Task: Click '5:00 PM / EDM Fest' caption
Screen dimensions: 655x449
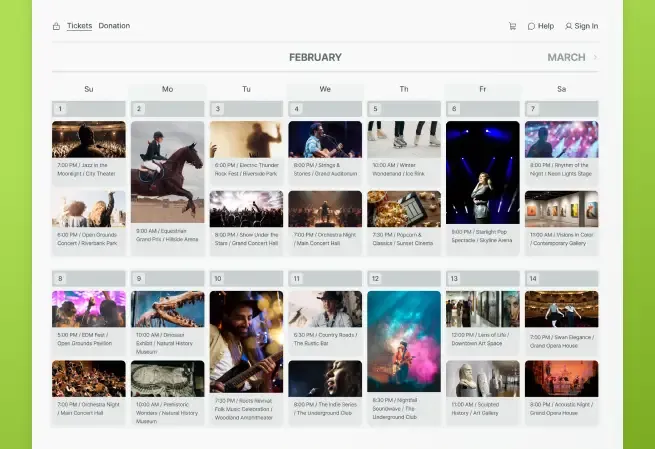Action: pos(84,339)
